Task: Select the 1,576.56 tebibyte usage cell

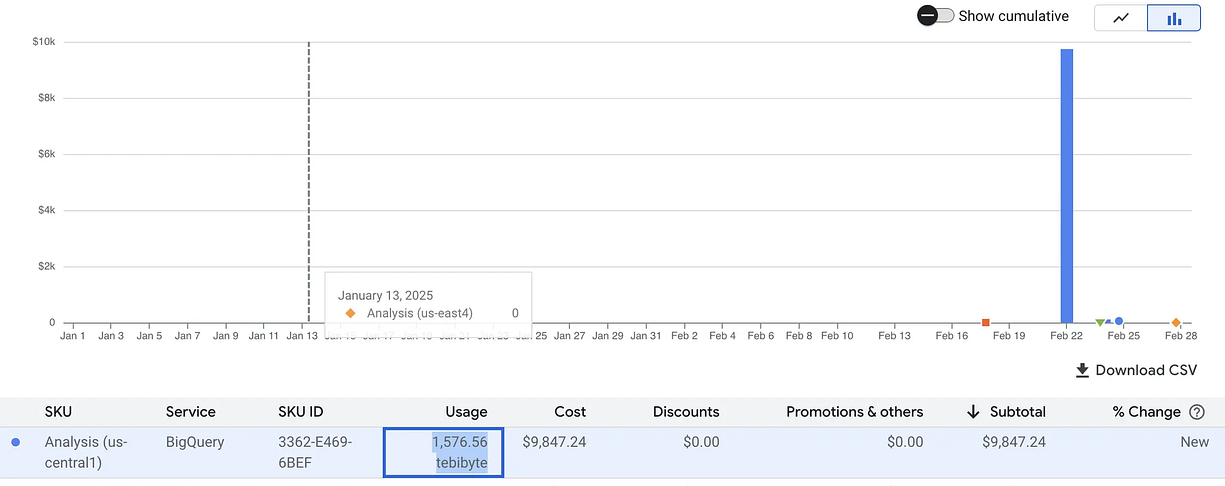Action: point(443,452)
